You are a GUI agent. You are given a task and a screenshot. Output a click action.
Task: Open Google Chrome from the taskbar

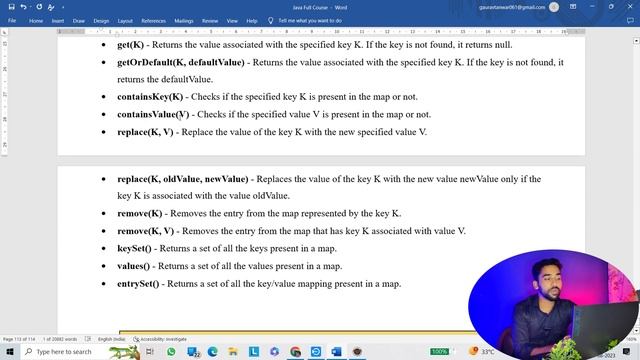point(295,351)
